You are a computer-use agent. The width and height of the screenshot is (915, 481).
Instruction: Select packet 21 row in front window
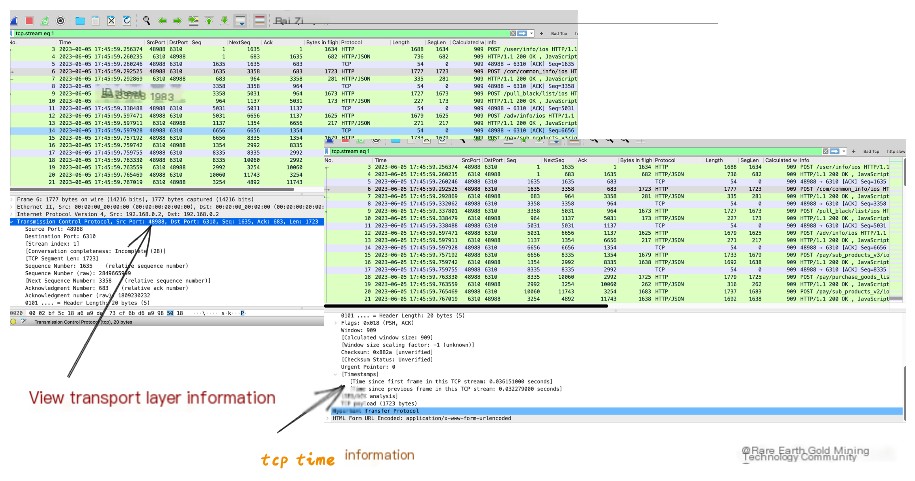point(607,299)
